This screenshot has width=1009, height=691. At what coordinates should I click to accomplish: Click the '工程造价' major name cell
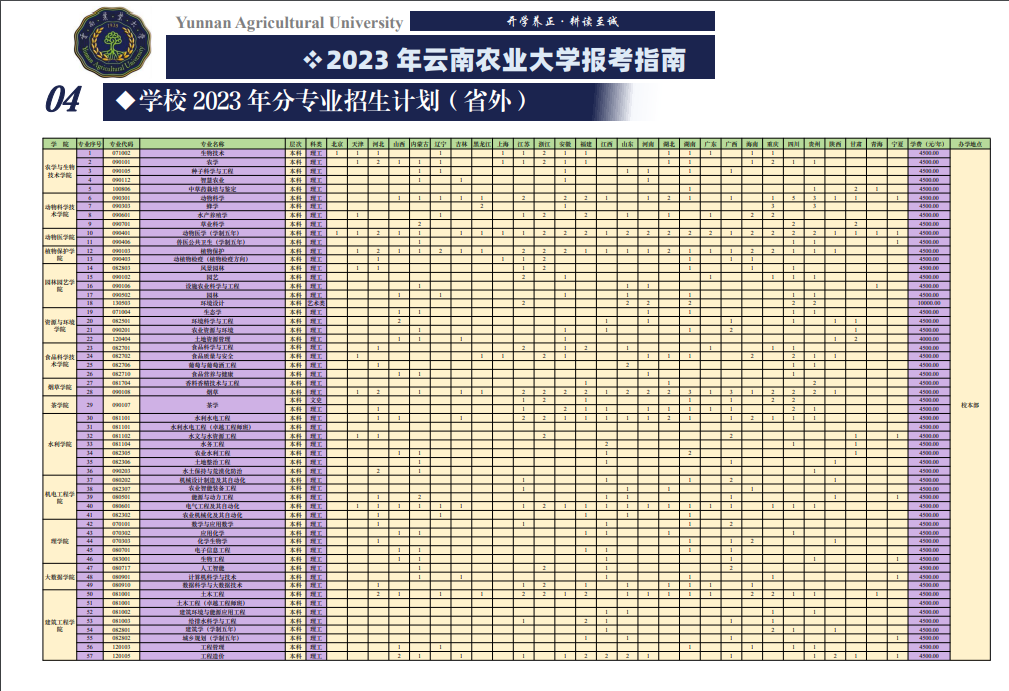212,656
